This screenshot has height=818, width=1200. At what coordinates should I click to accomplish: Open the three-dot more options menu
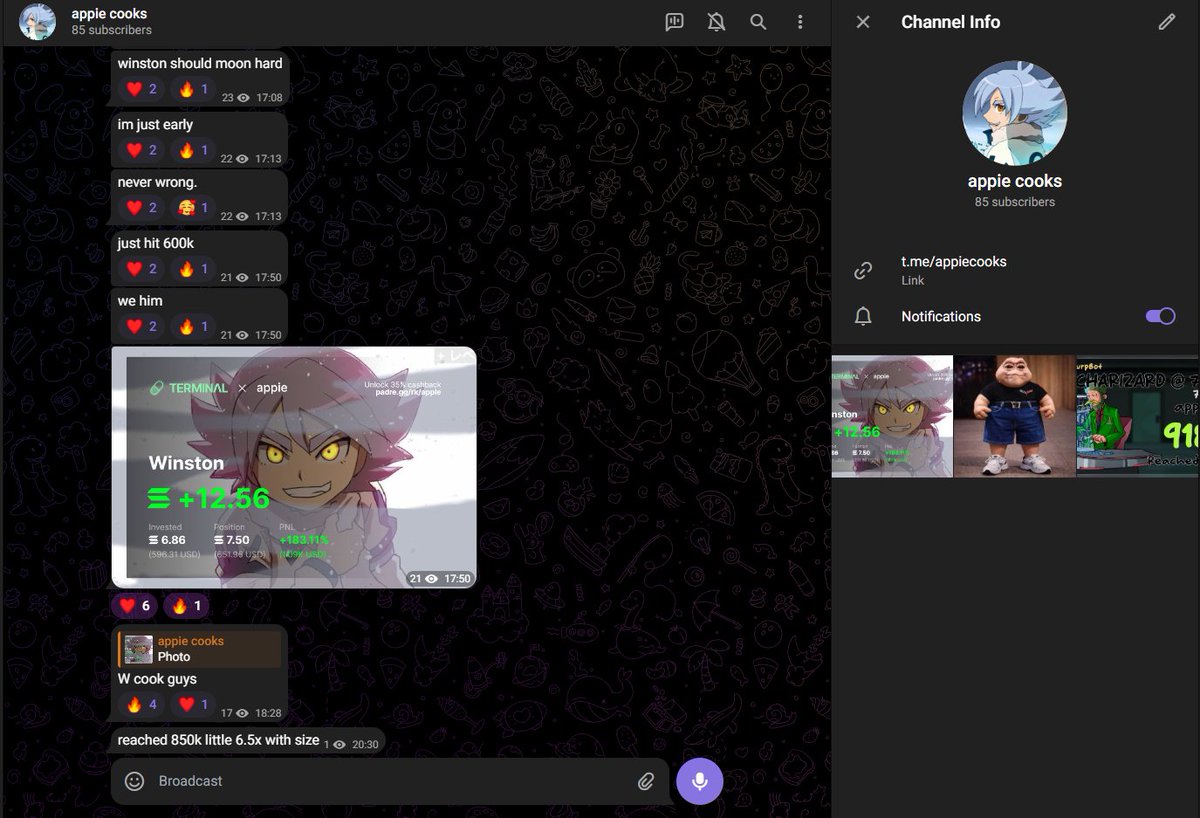(x=800, y=21)
